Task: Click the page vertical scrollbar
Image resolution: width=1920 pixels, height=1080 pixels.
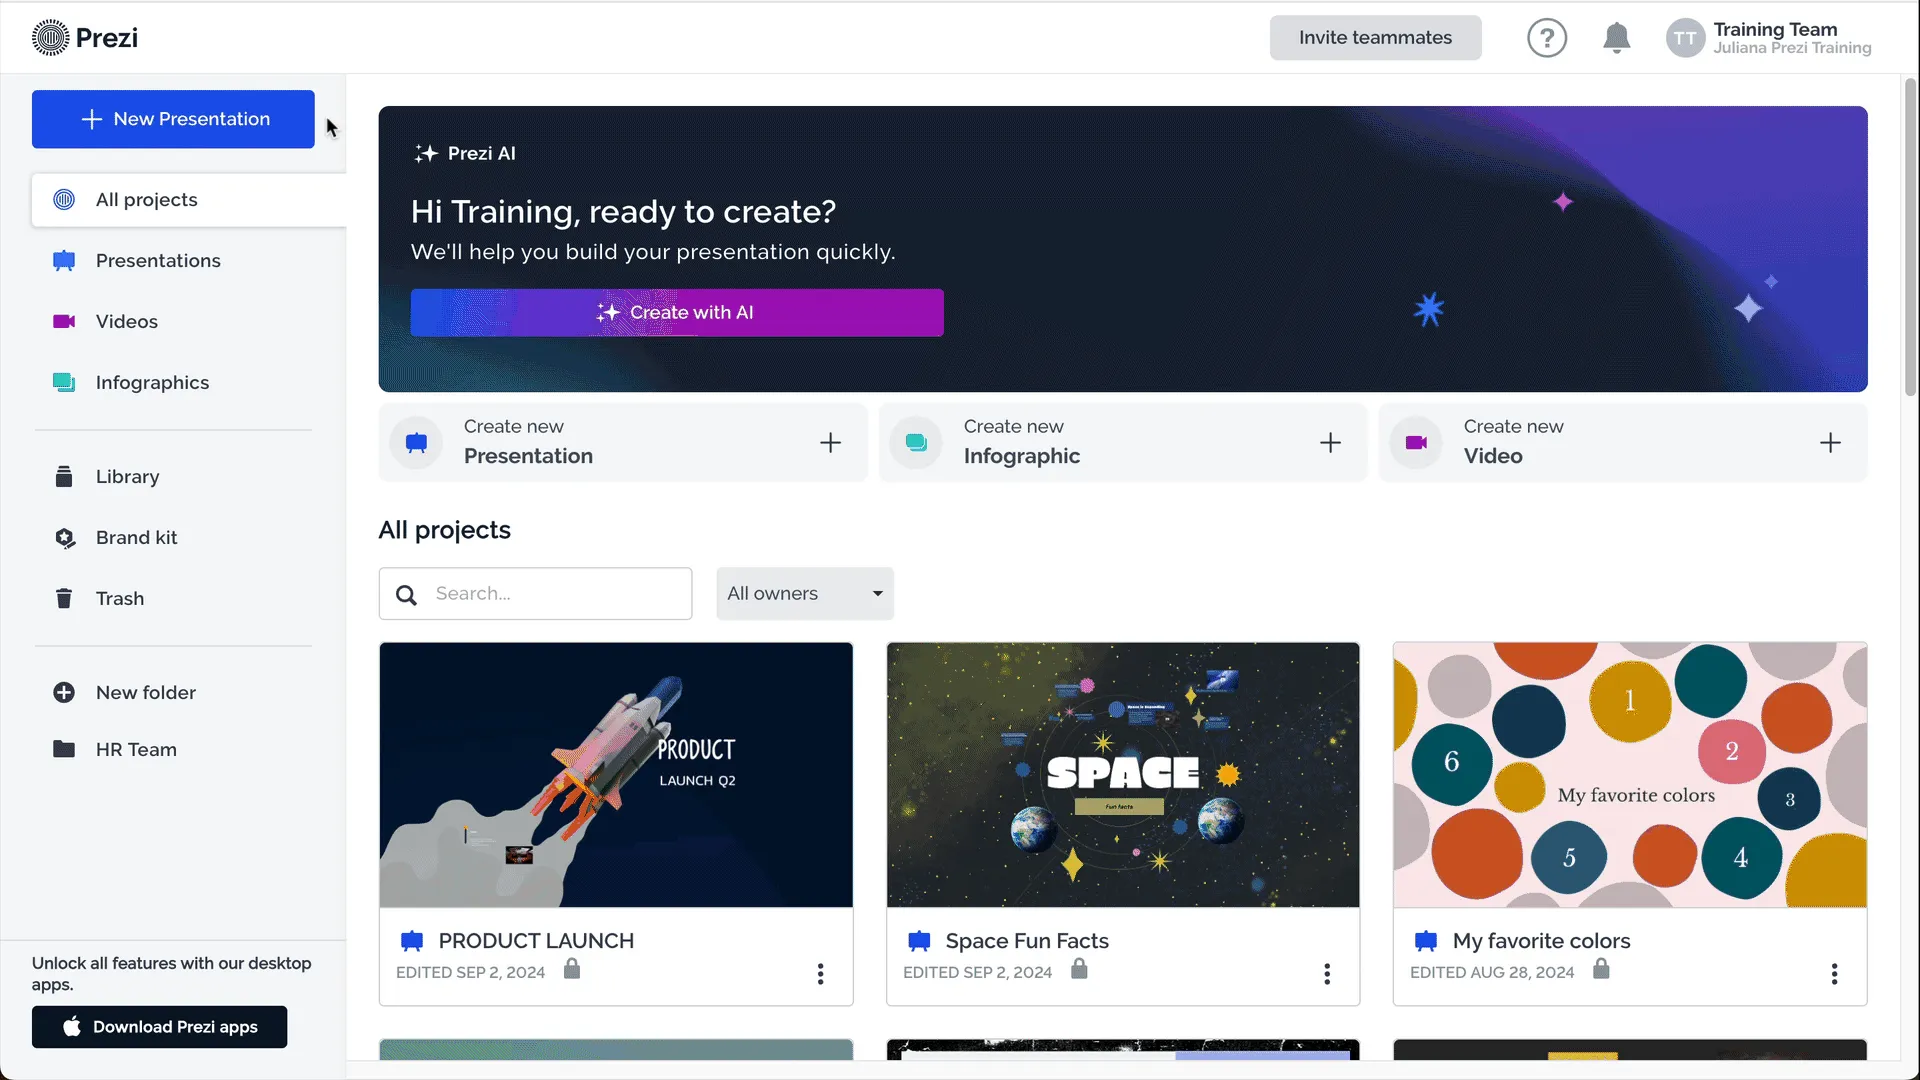Action: pyautogui.click(x=1910, y=238)
